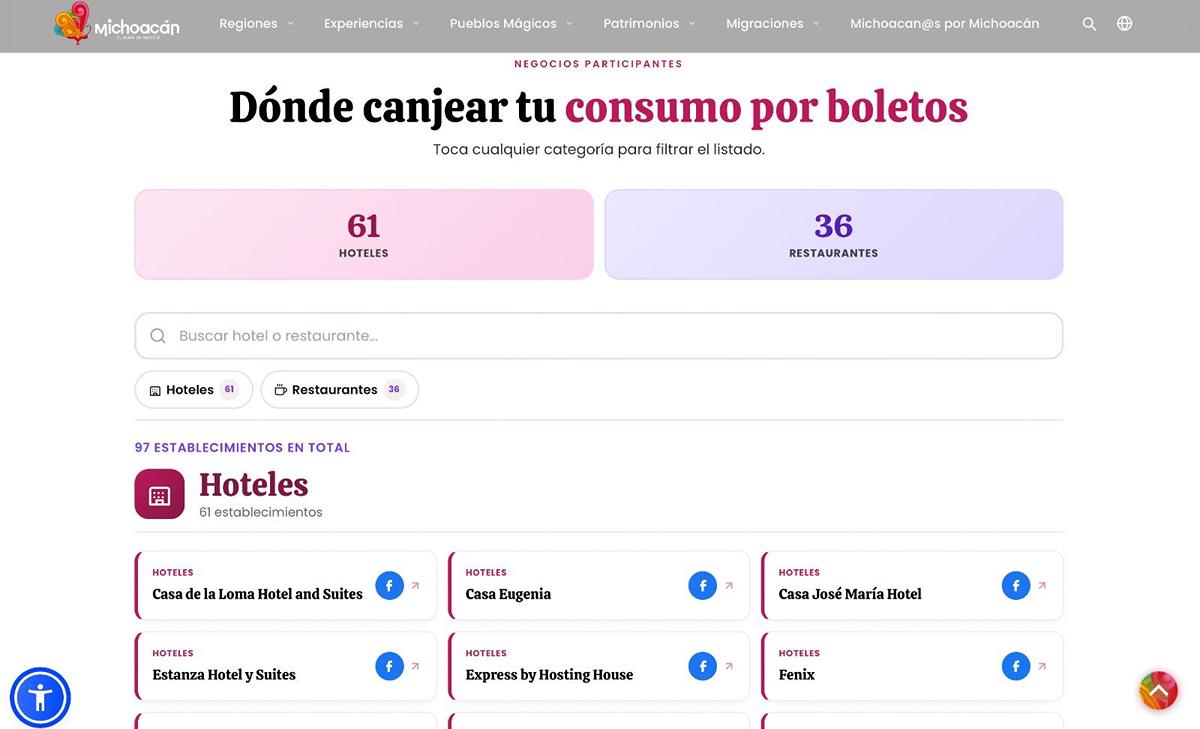Image resolution: width=1200 pixels, height=729 pixels.
Task: Open Facebook icon for Casa Eugenia
Action: (703, 586)
